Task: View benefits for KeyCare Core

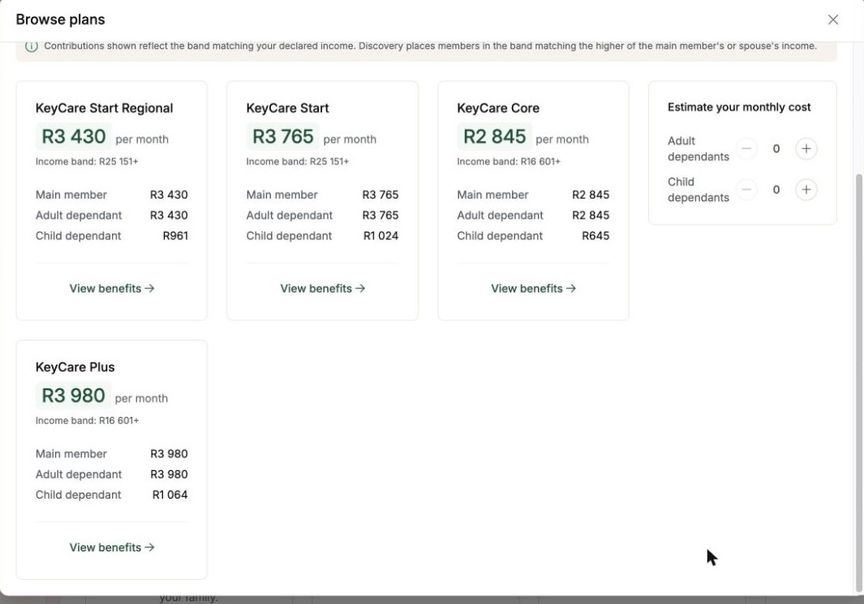Action: click(x=533, y=288)
